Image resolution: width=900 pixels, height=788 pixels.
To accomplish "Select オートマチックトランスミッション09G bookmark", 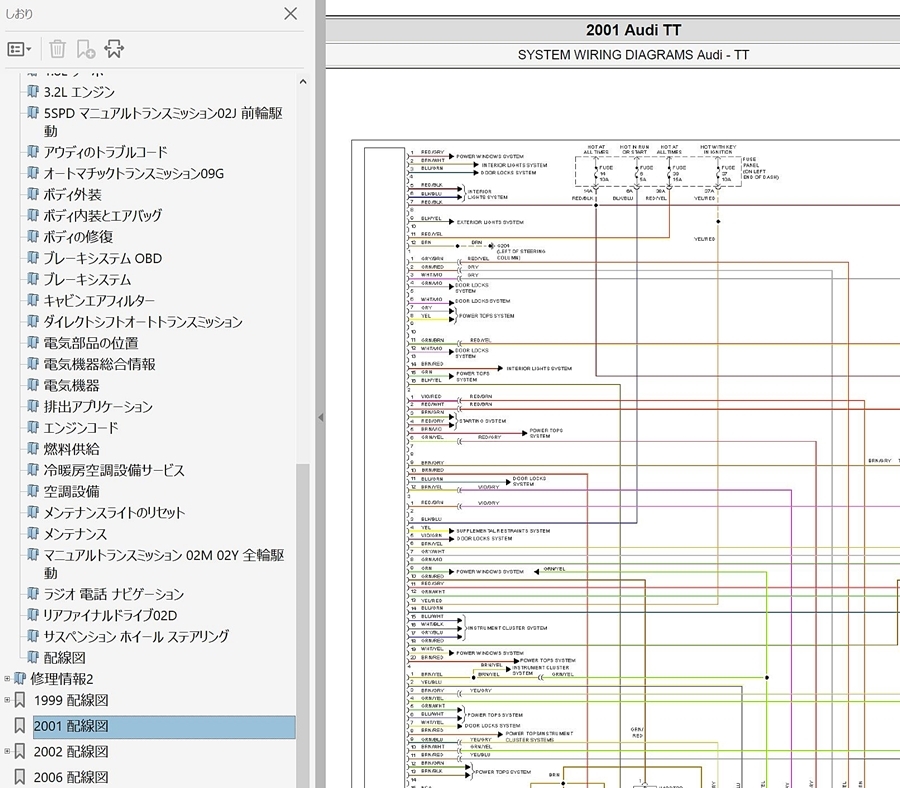I will pyautogui.click(x=134, y=173).
